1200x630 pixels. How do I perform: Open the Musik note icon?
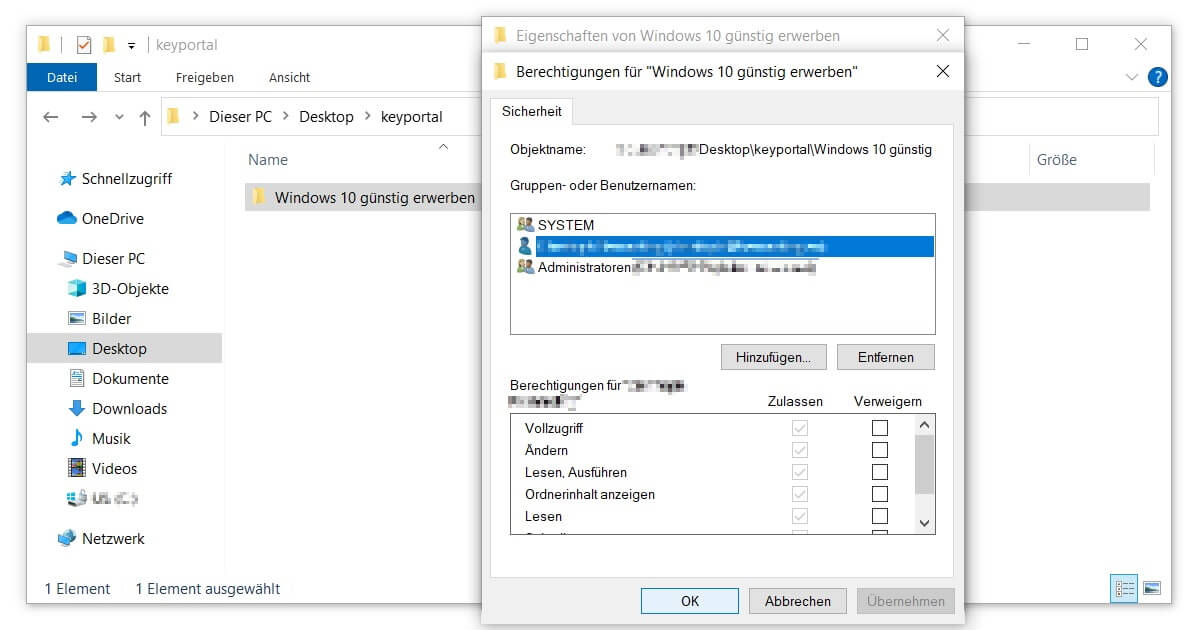[77, 438]
